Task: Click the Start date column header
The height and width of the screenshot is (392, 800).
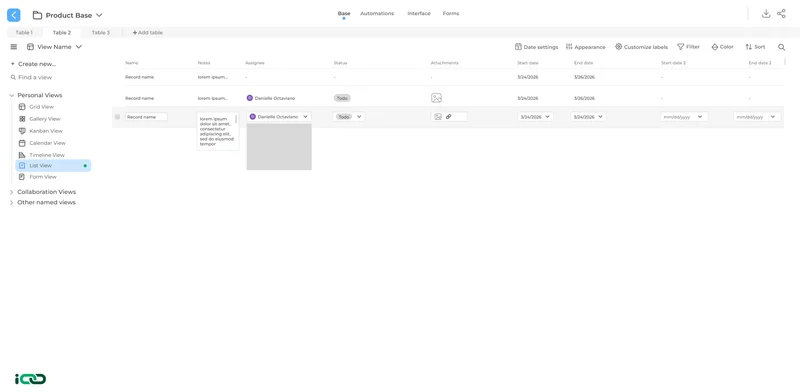Action: point(528,63)
